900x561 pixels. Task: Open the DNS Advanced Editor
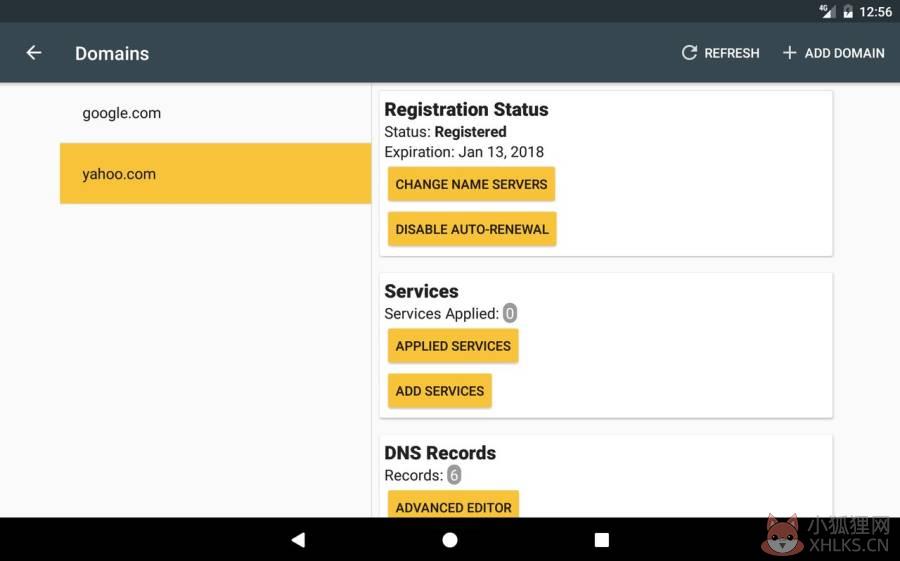453,504
